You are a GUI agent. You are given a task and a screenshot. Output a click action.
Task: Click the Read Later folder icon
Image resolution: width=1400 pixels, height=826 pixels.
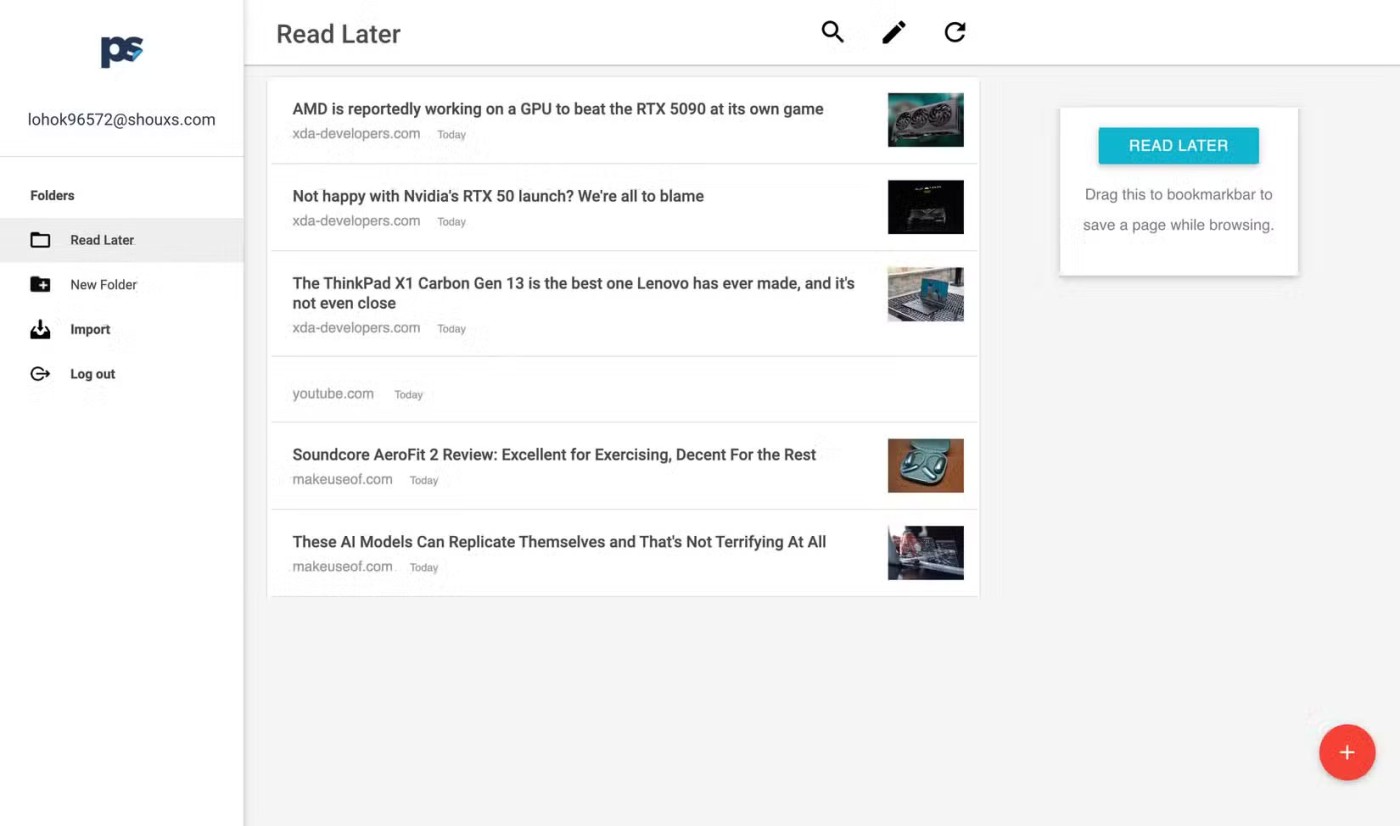40,240
